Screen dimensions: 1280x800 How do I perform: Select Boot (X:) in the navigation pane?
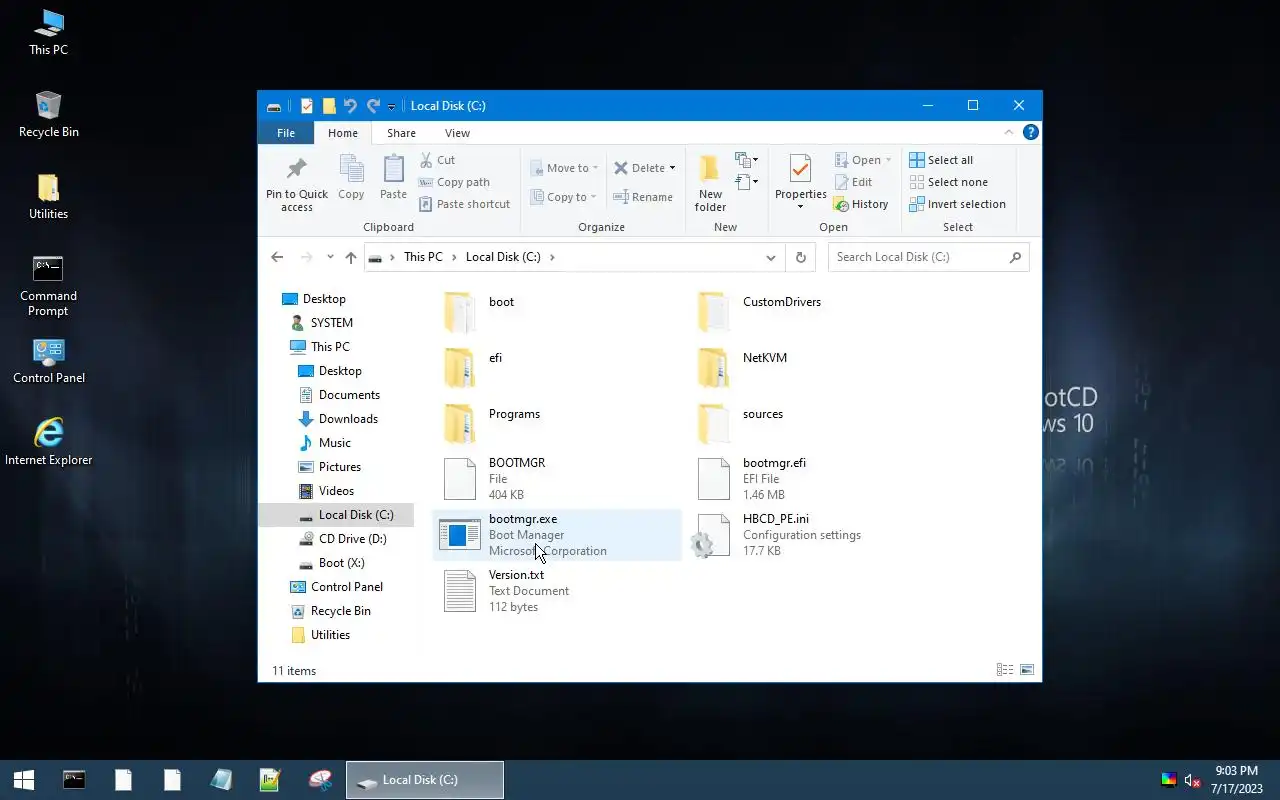[x=332, y=563]
